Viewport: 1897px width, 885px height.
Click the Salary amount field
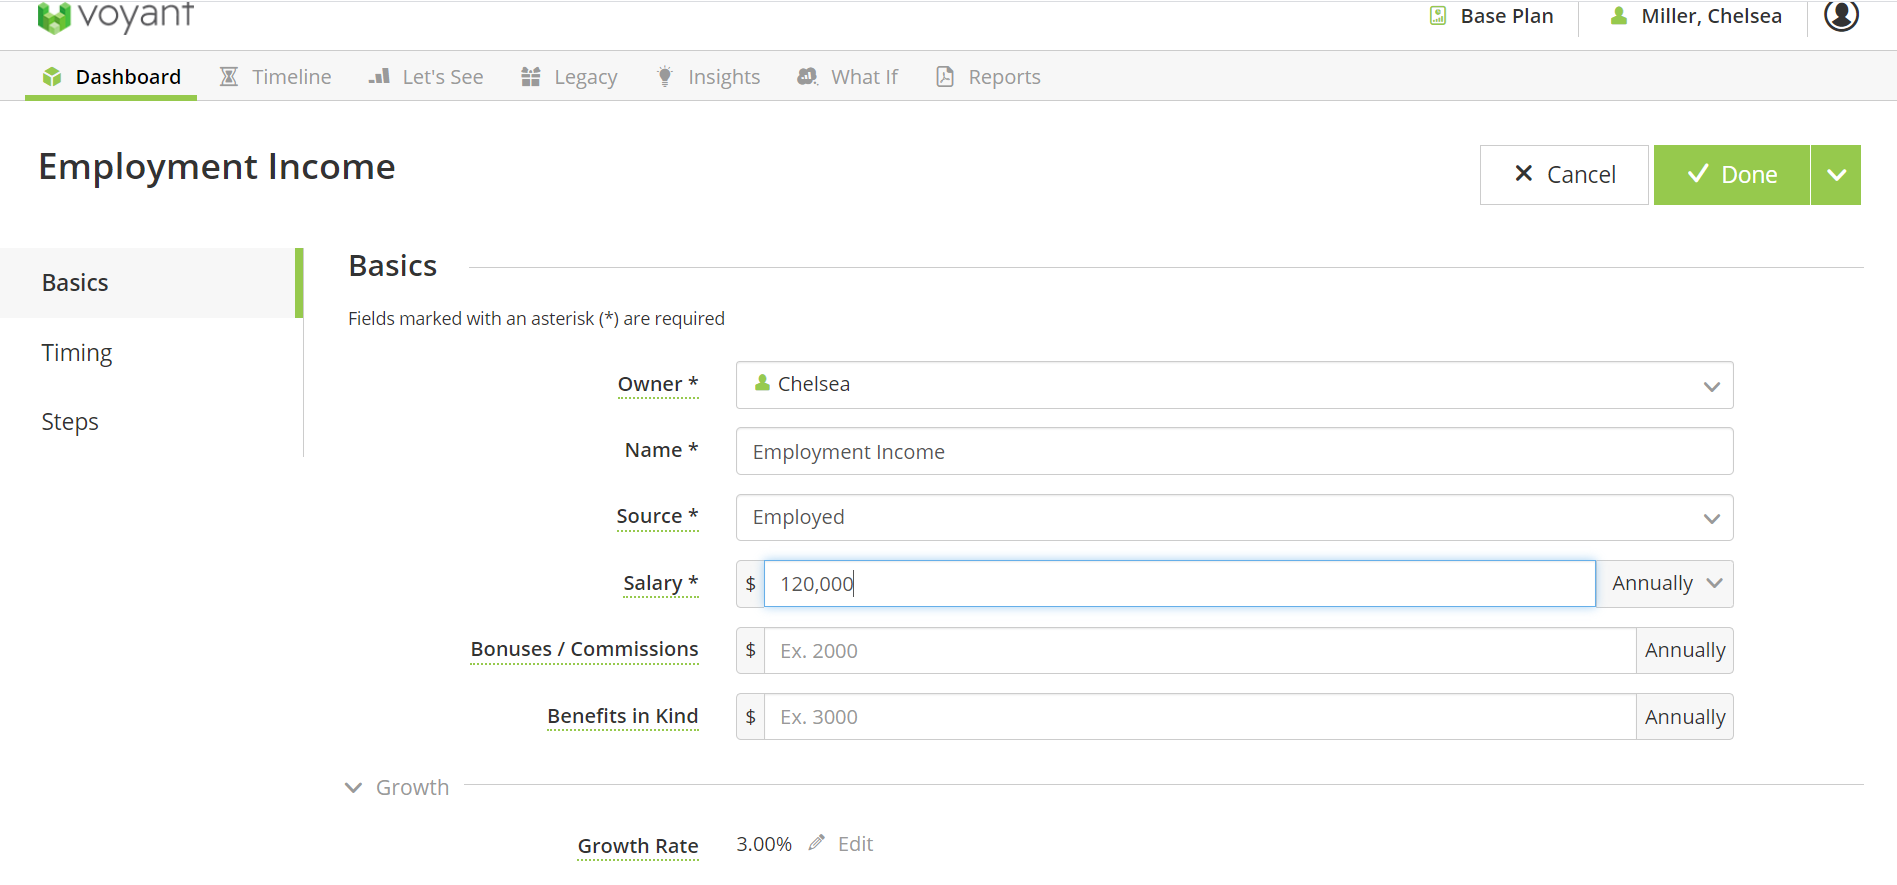click(1179, 584)
